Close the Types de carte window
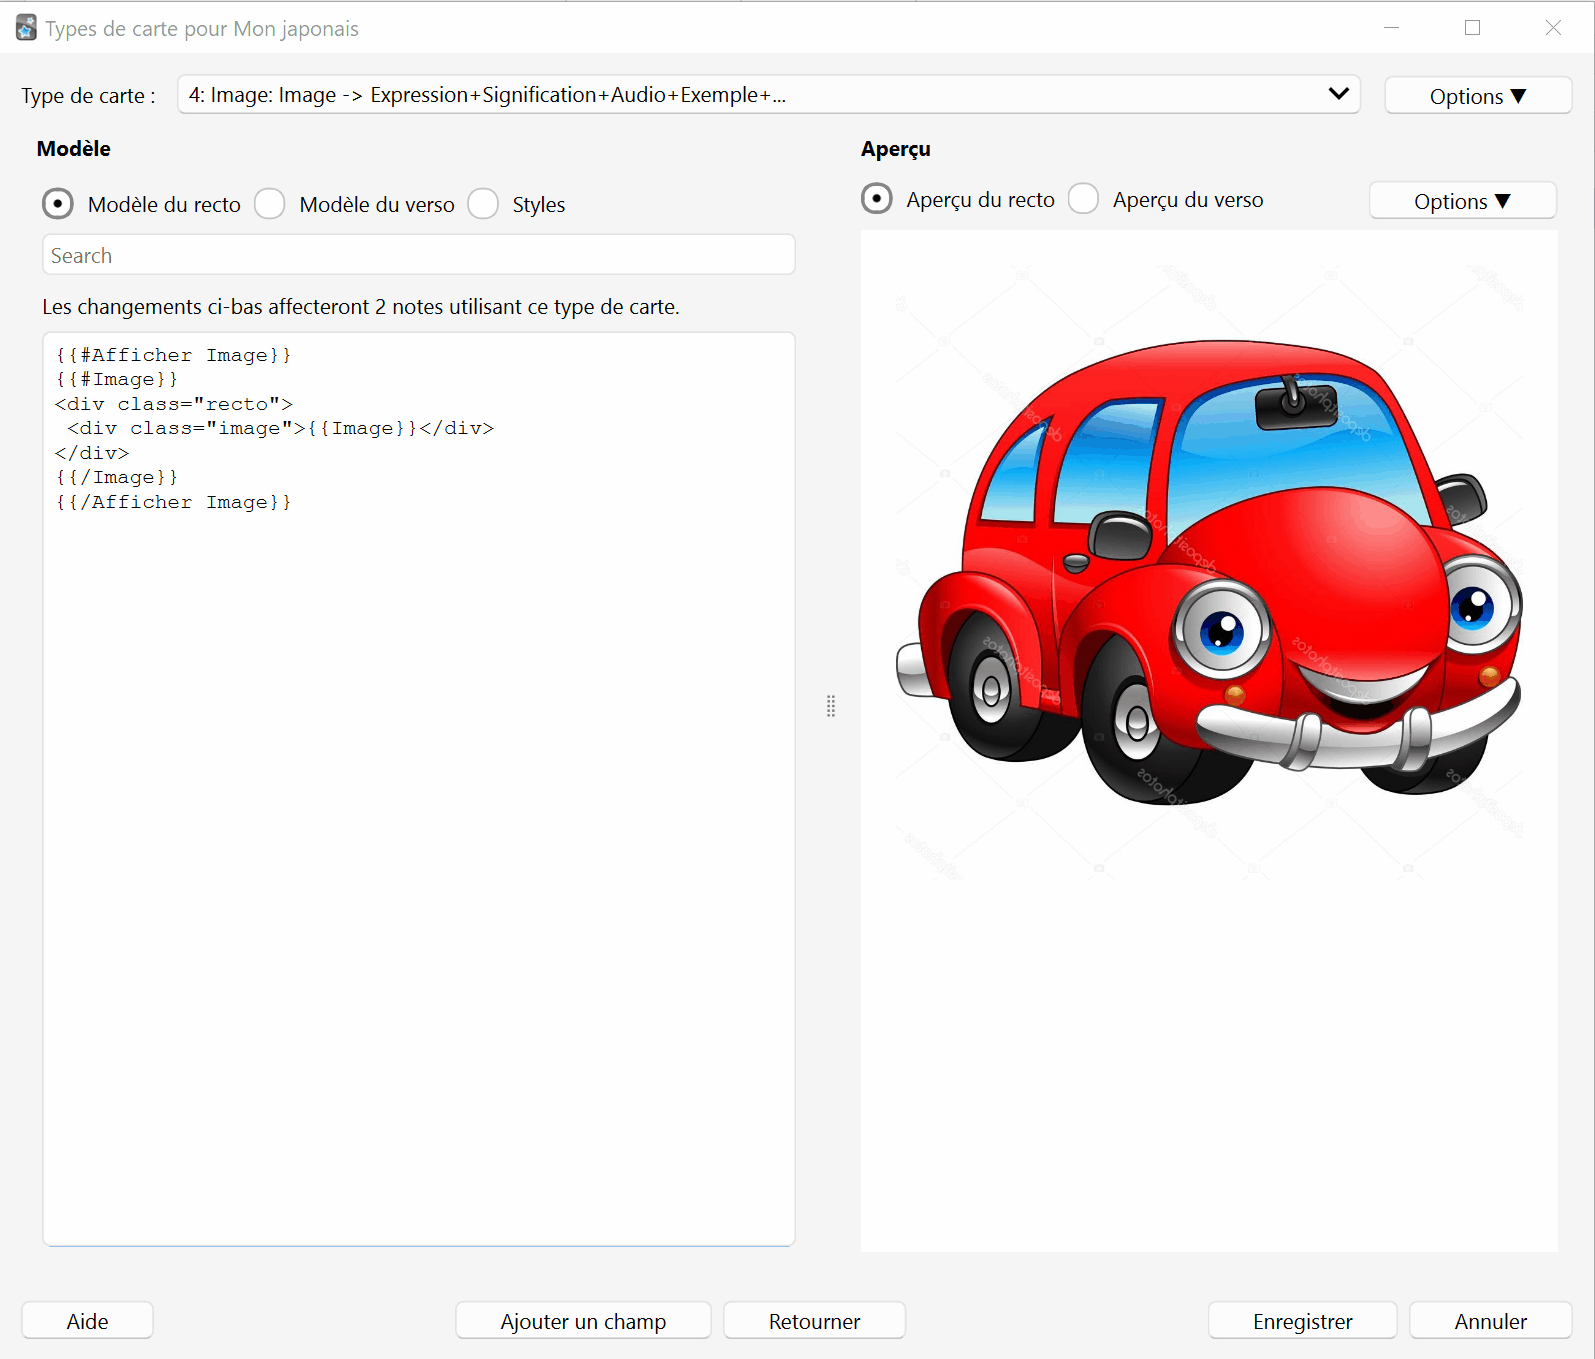The image size is (1595, 1359). click(x=1553, y=28)
